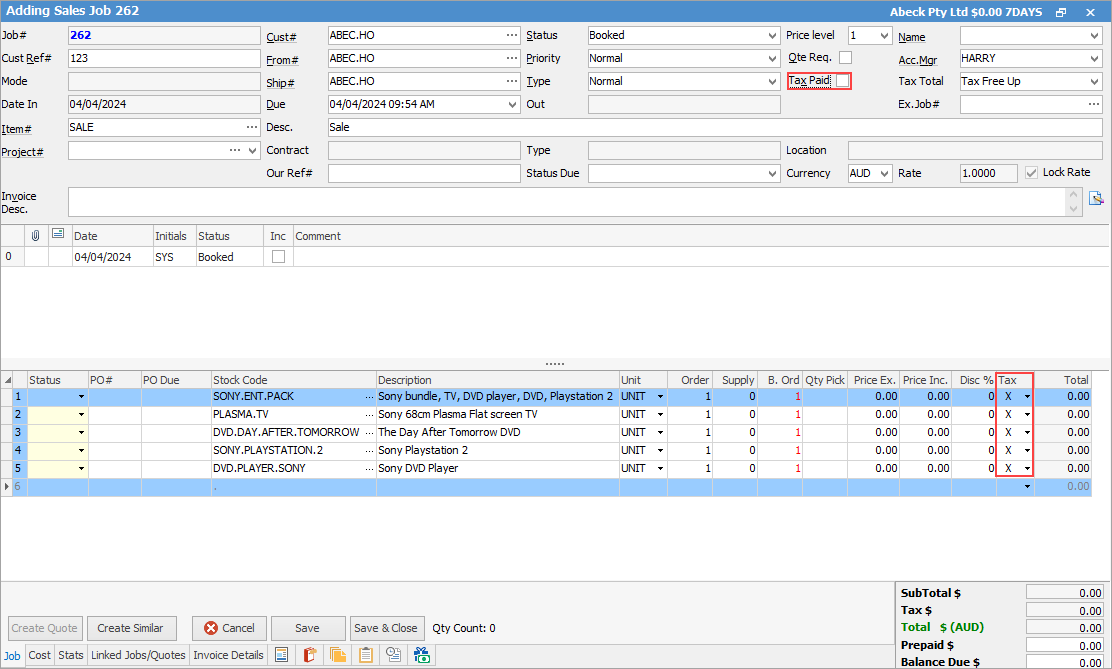Click the pane splitter dots above stock grid

click(555, 364)
